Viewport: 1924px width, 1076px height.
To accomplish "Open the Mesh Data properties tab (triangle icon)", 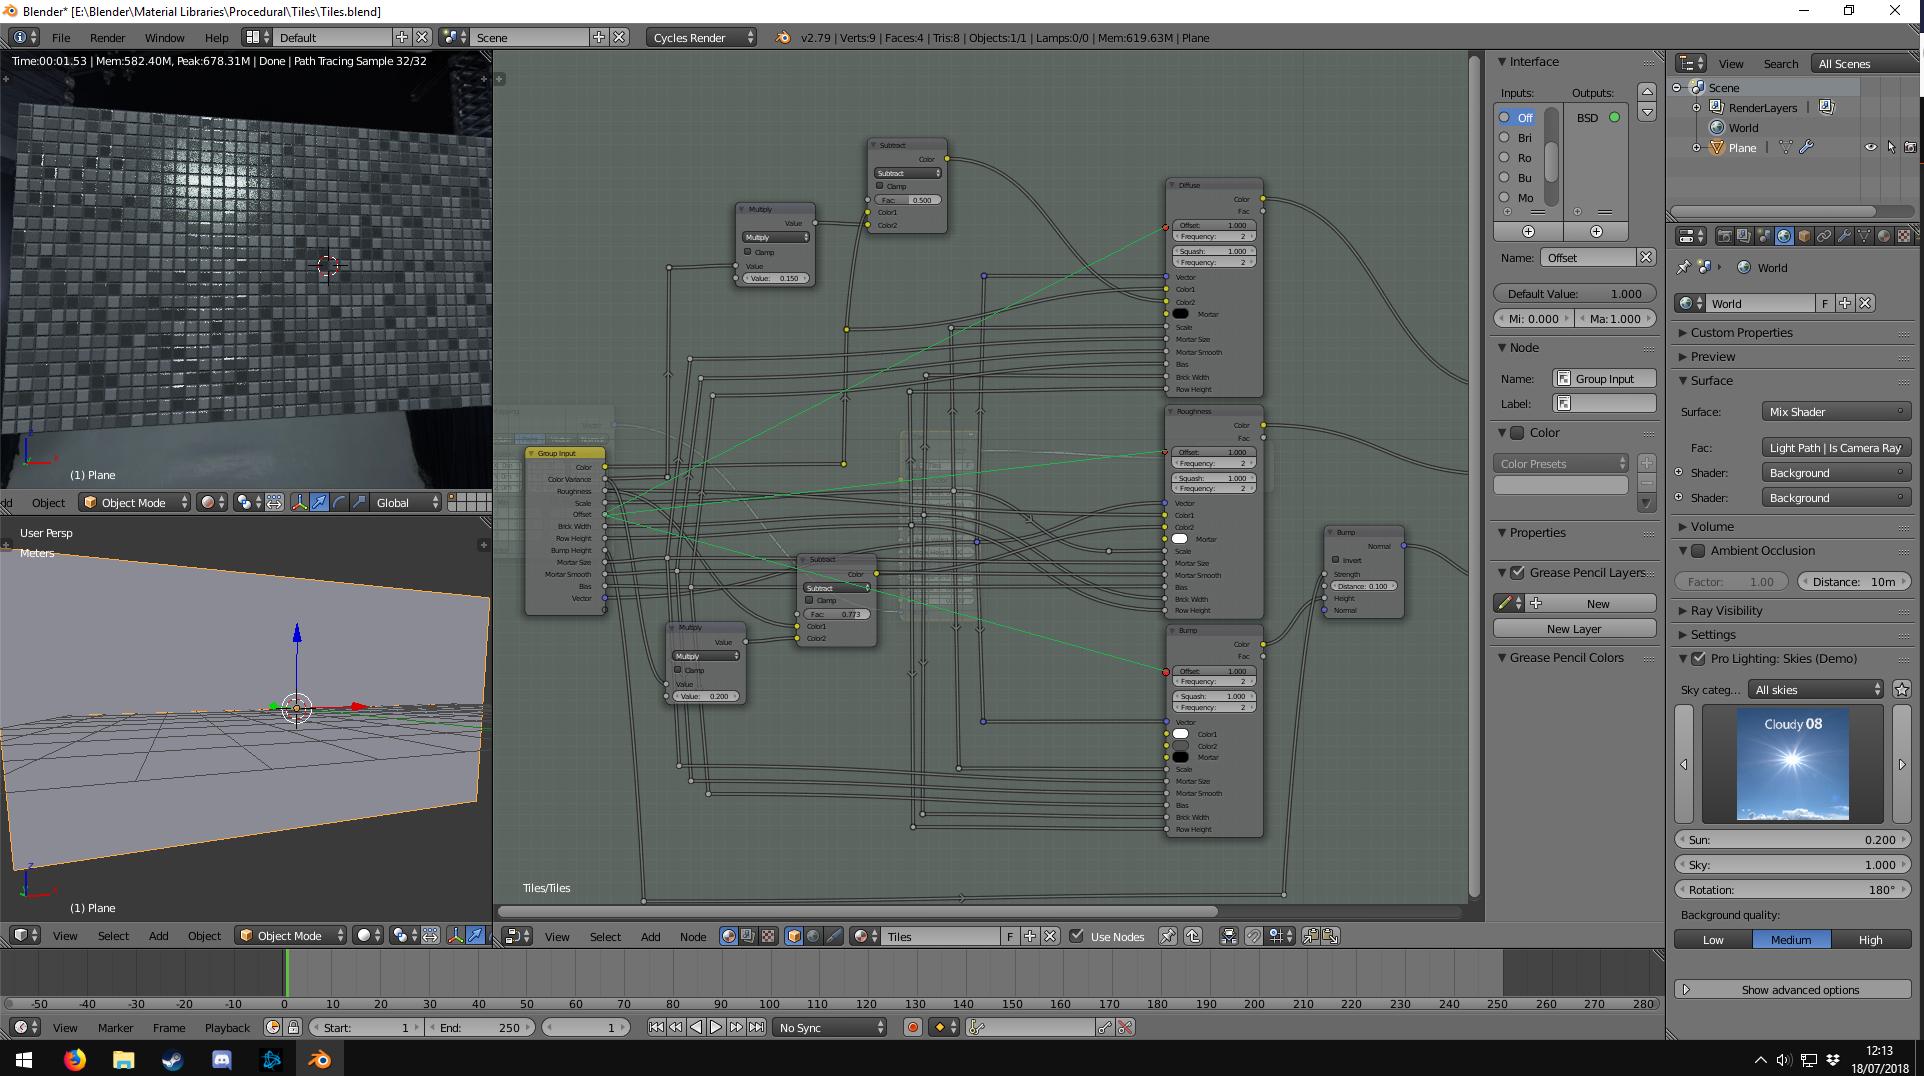I will (1864, 236).
